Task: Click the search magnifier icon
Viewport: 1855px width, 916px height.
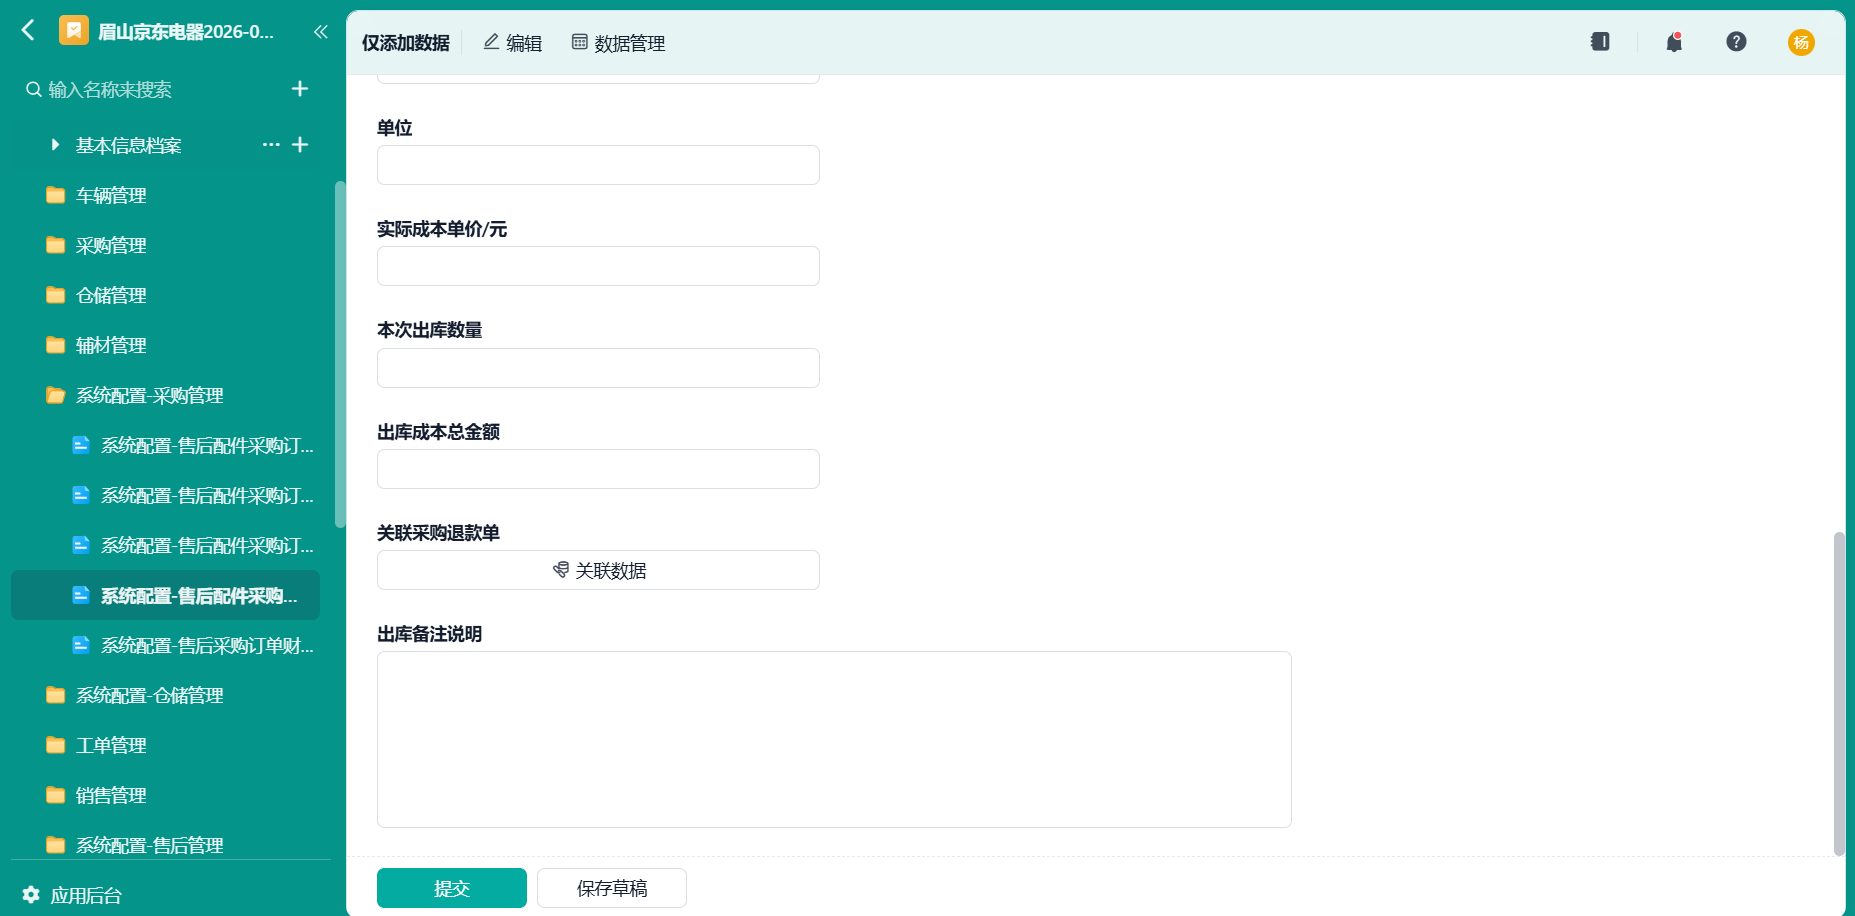Action: (34, 90)
